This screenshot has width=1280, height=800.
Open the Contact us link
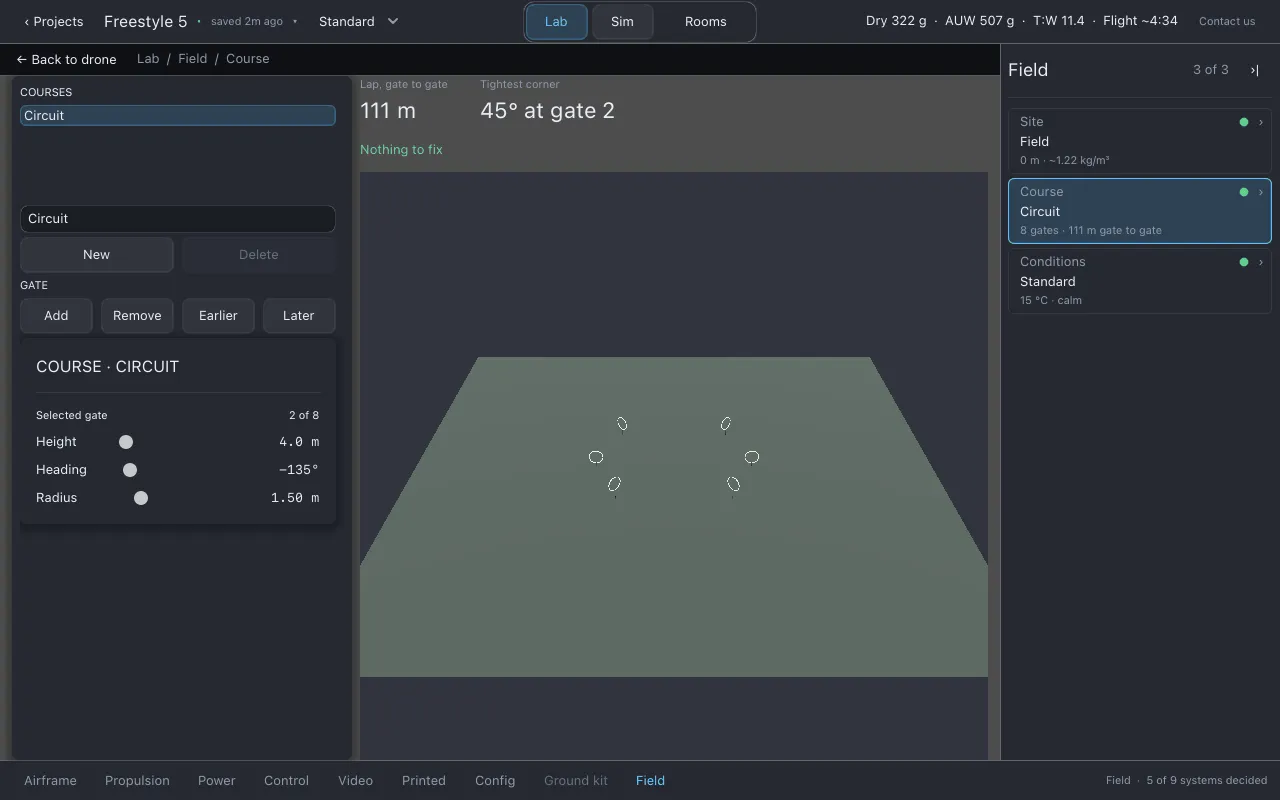coord(1227,21)
